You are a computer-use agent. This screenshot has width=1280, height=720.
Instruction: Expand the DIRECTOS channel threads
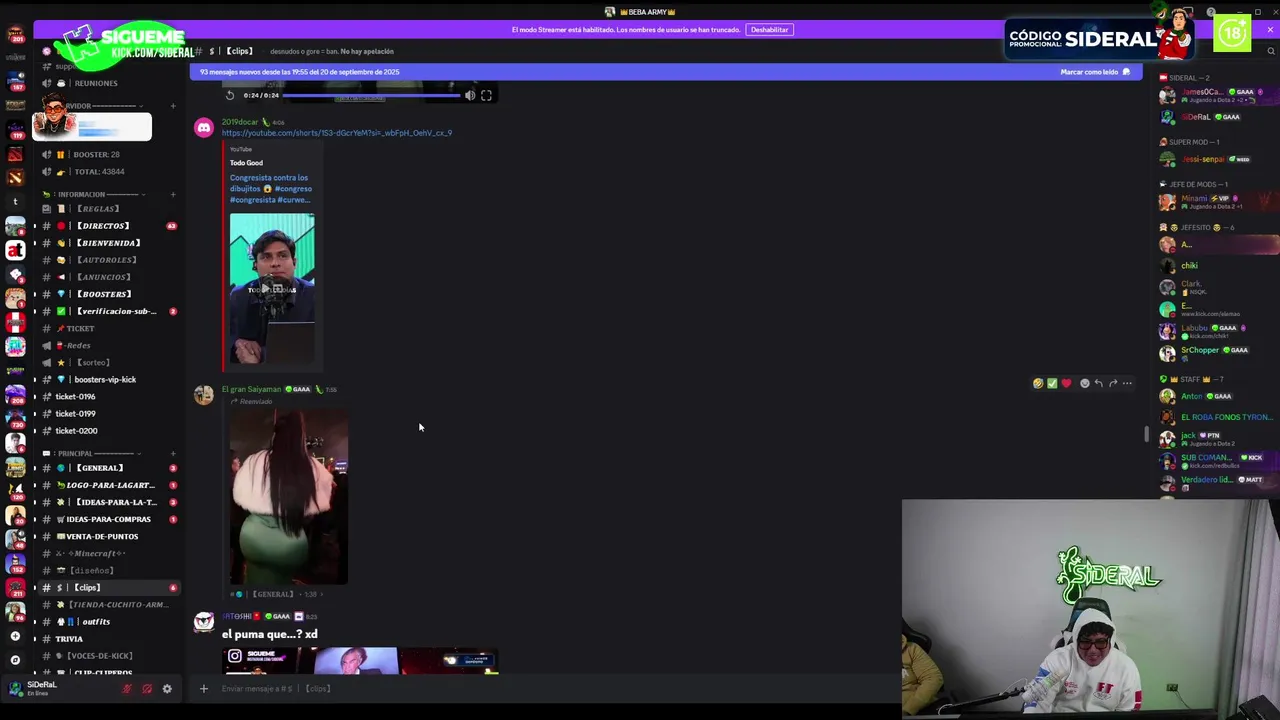tap(34, 226)
